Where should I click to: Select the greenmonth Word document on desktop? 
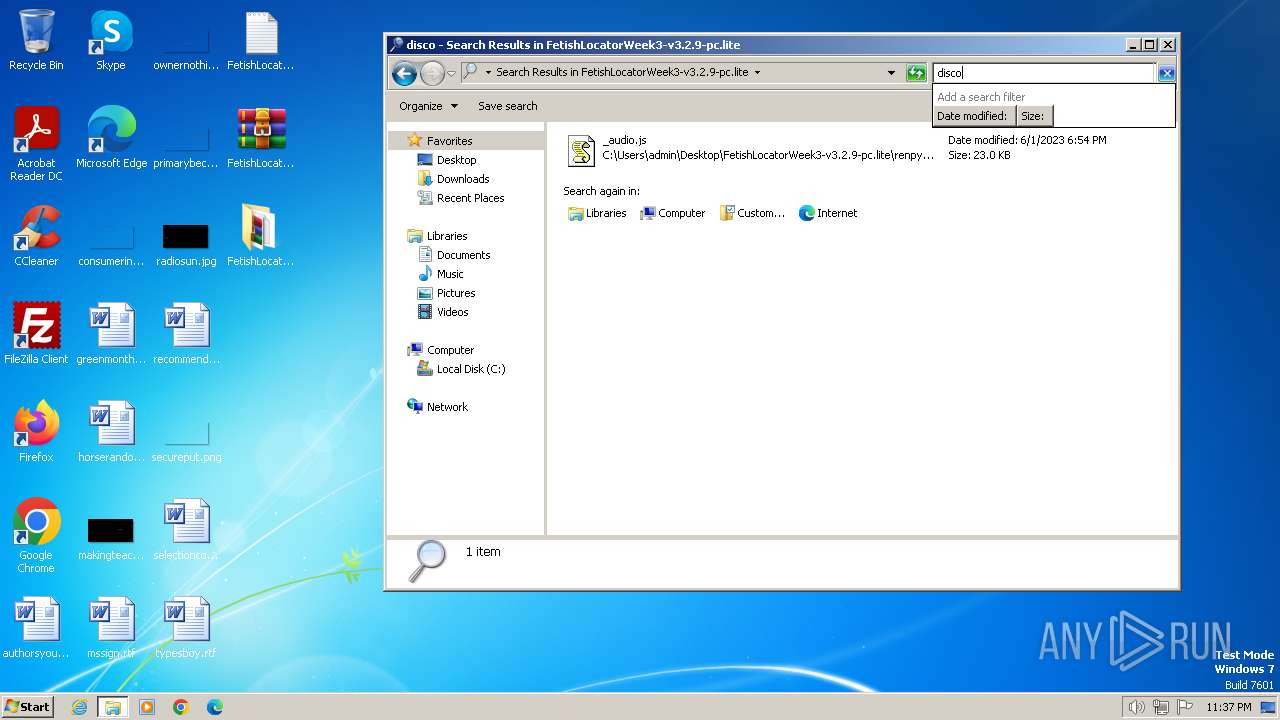tap(111, 335)
